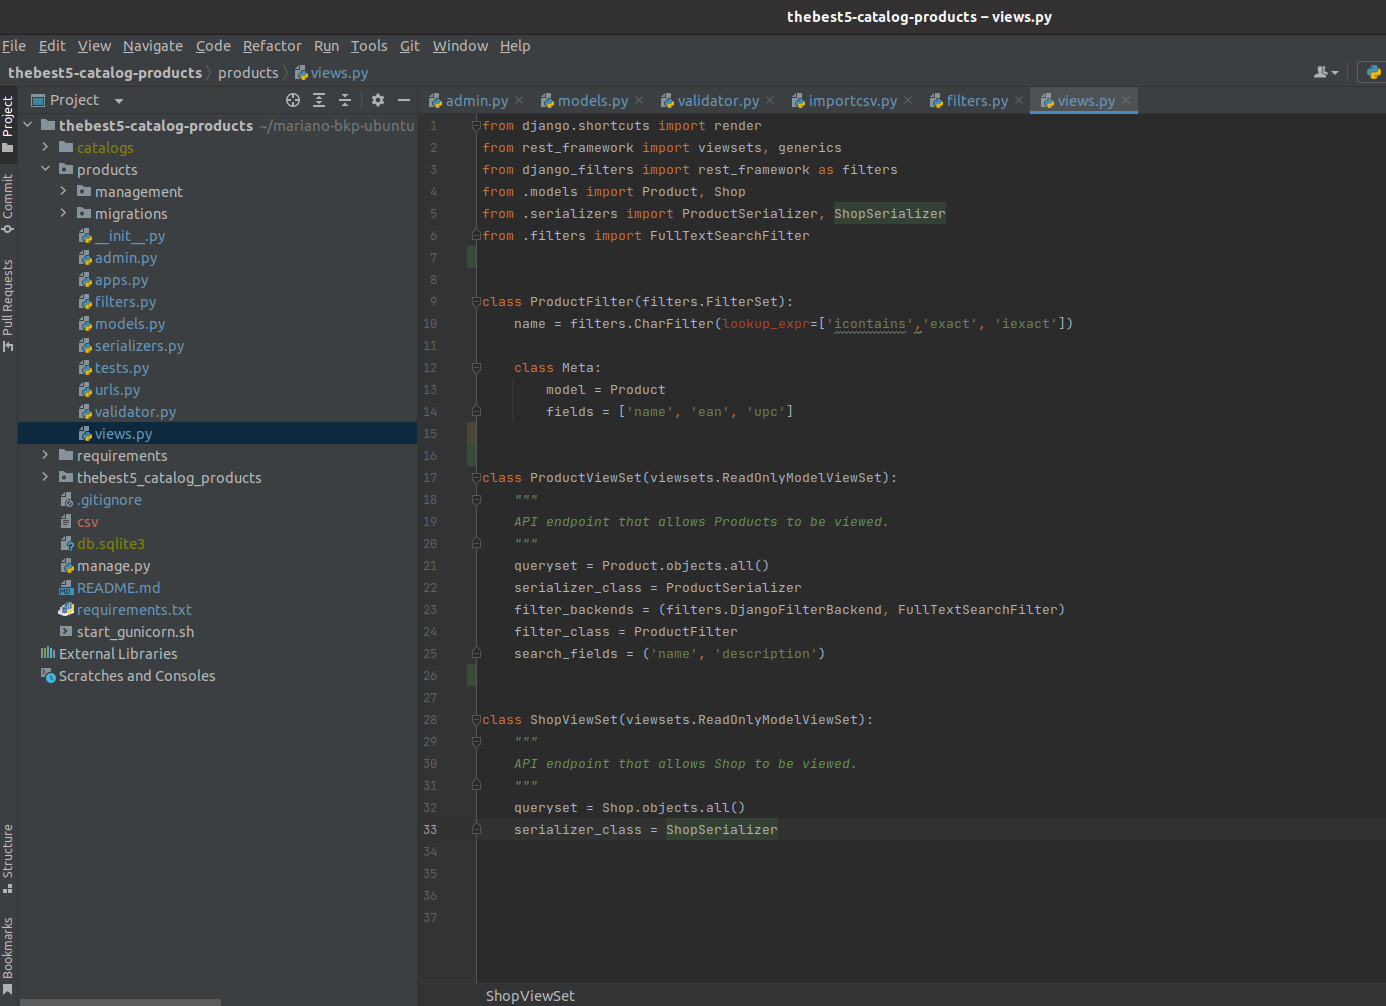Click the locate current file target icon
Image resolution: width=1386 pixels, height=1006 pixels.
pyautogui.click(x=293, y=100)
